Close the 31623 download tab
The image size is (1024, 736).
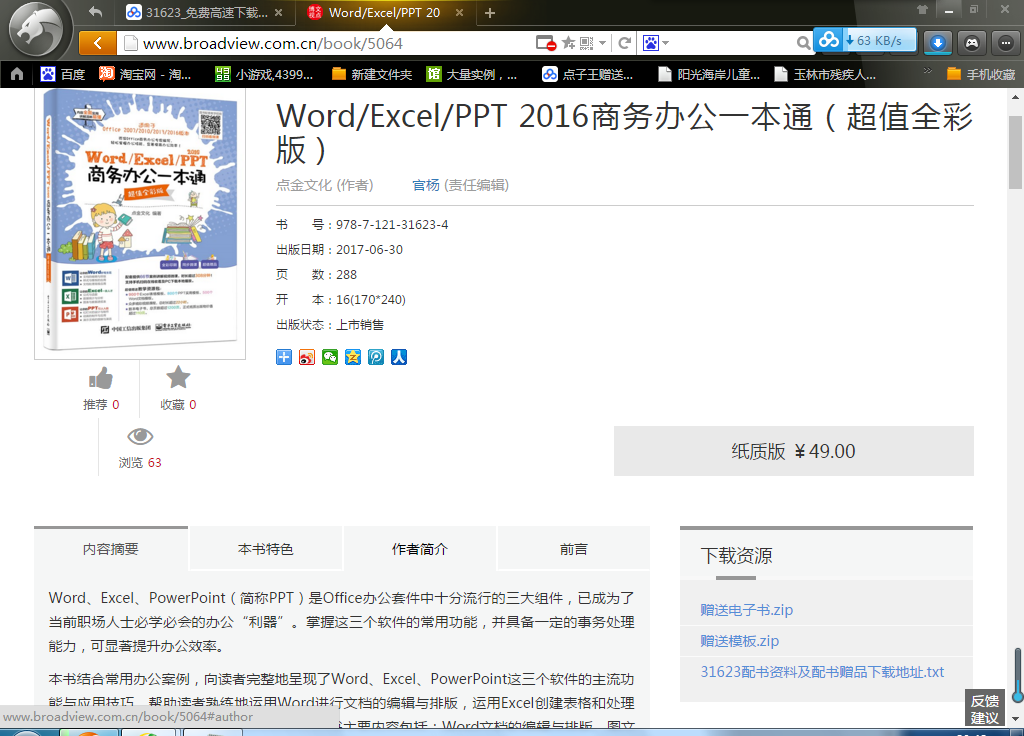pos(278,12)
